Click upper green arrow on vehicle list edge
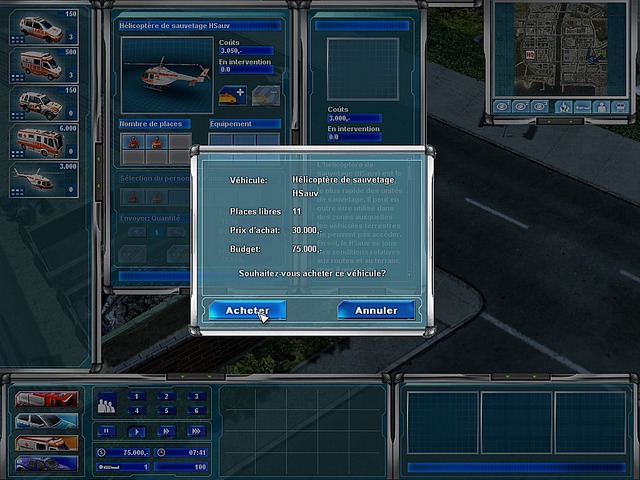This screenshot has height=480, width=640. tap(98, 158)
